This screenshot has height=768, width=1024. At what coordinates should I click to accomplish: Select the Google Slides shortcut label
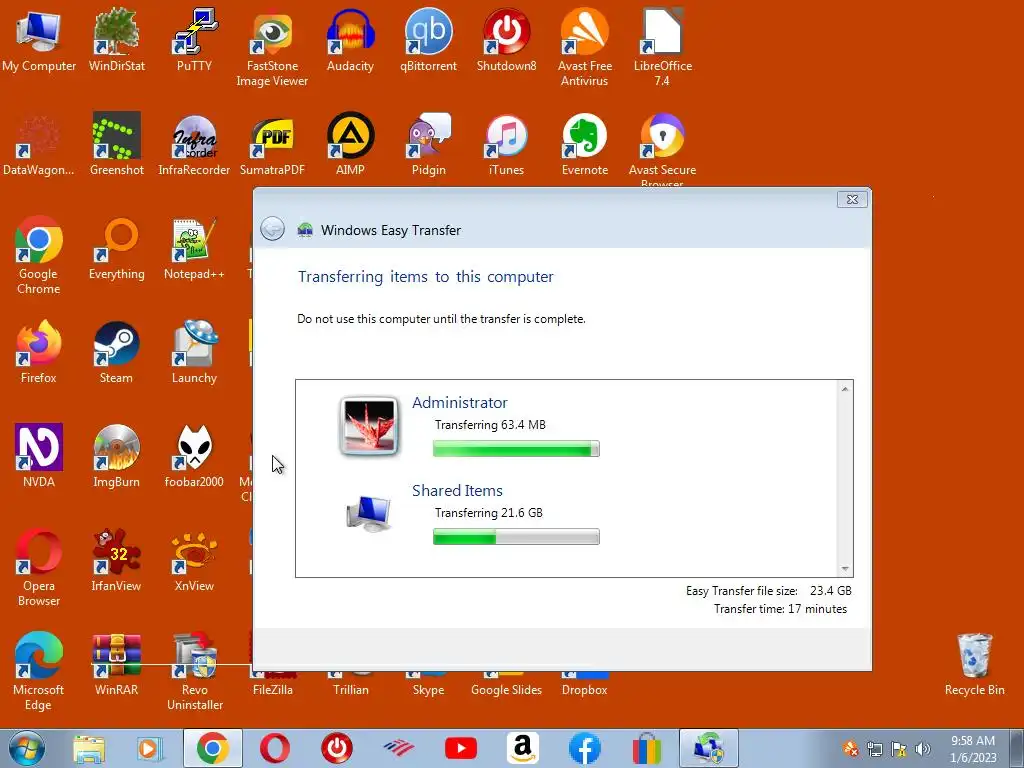pos(506,690)
